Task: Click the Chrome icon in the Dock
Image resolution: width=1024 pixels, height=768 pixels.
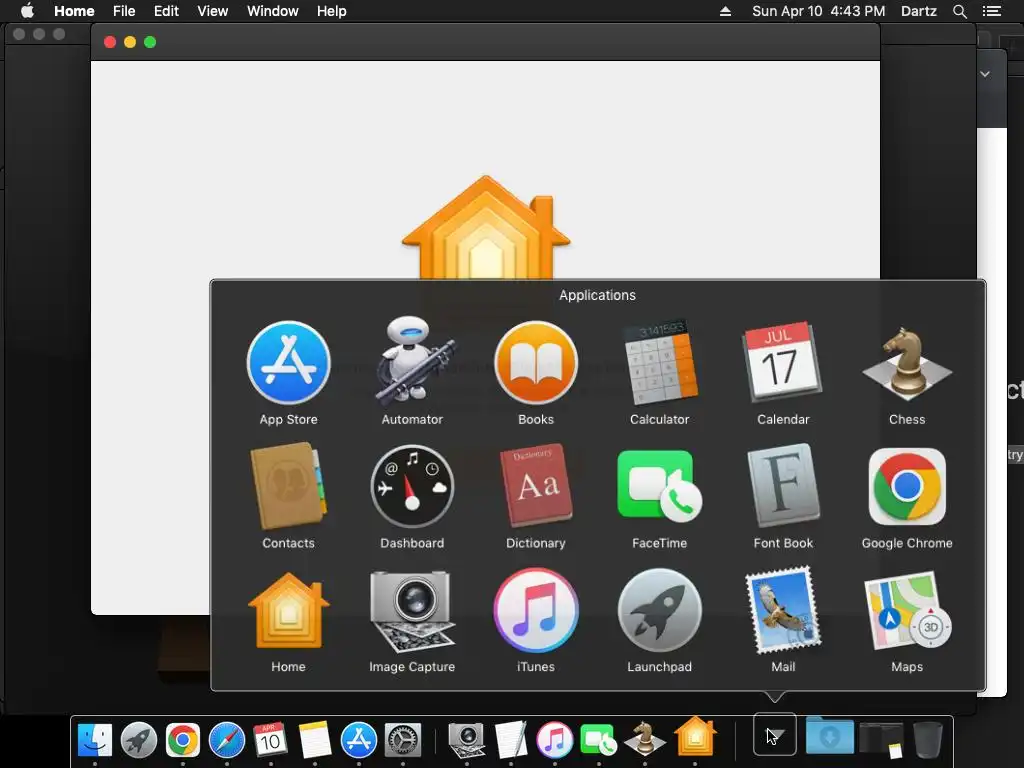Action: click(183, 740)
